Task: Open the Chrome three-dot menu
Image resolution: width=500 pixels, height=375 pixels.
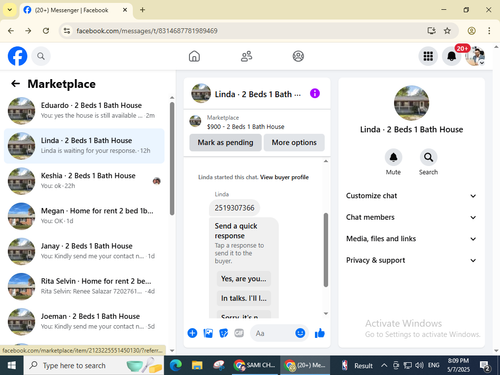Action: point(489,31)
